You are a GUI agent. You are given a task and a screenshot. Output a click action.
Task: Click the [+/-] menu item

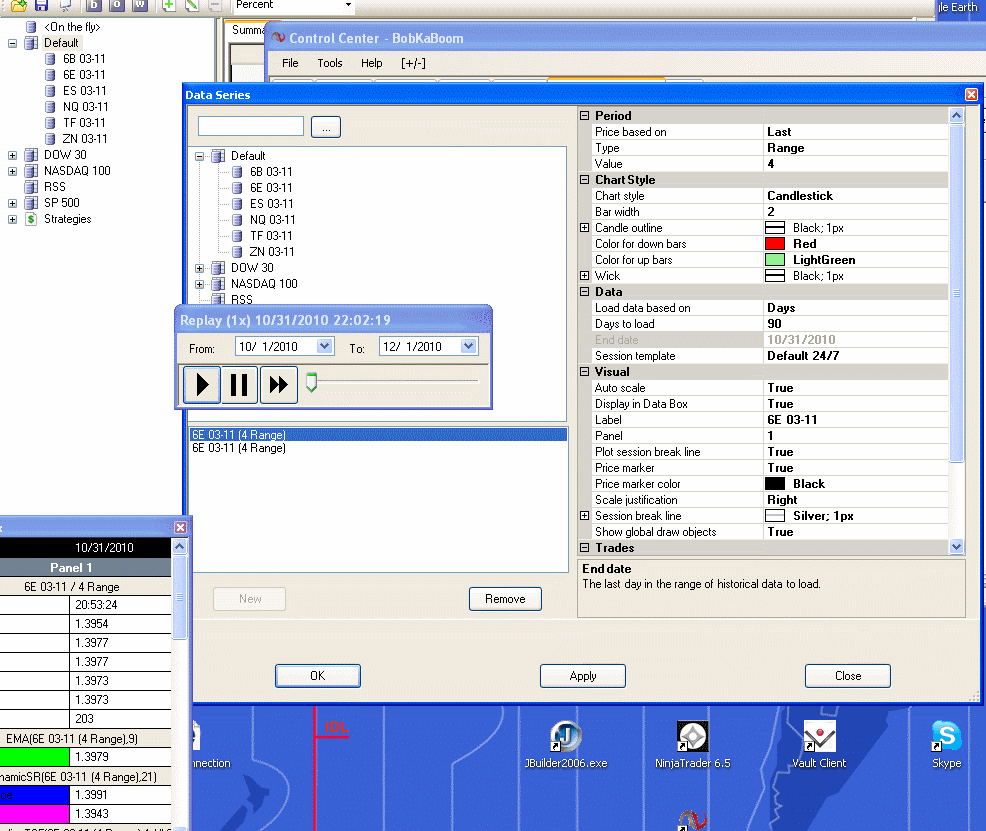[x=413, y=63]
